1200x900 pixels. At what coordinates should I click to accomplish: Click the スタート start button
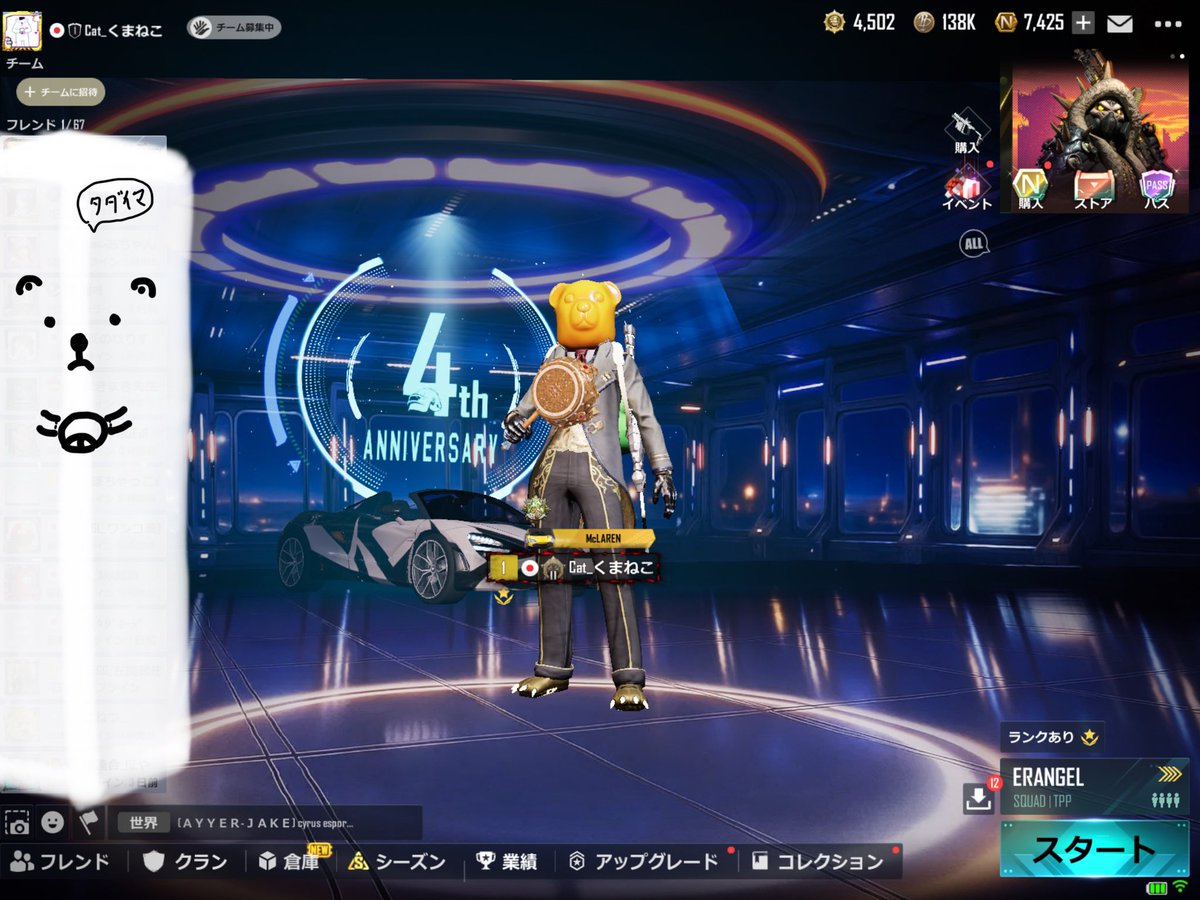[x=1094, y=849]
